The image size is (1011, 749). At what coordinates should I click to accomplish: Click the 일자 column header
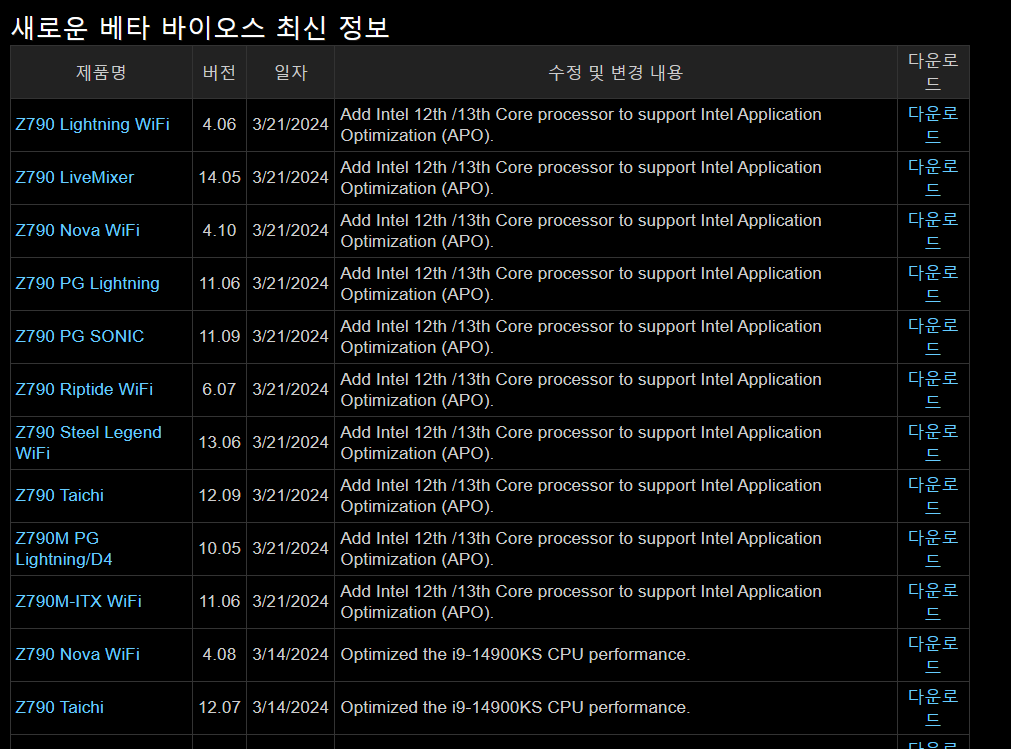(291, 72)
